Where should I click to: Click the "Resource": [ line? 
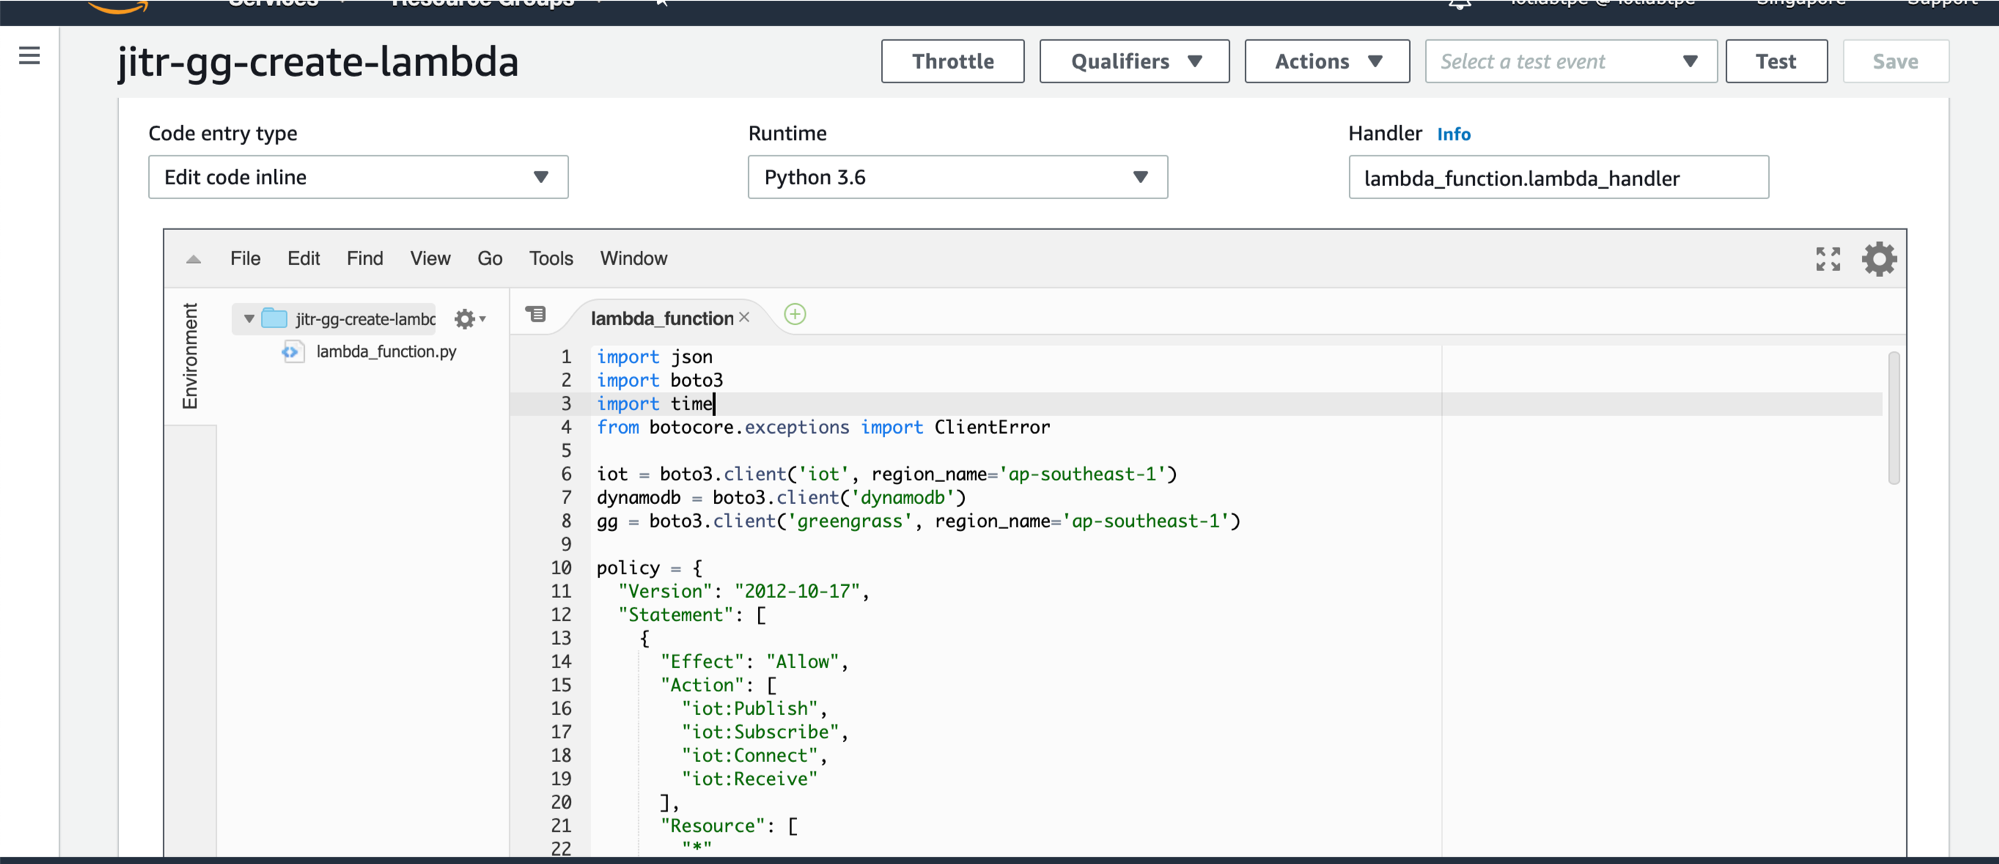pyautogui.click(x=728, y=826)
